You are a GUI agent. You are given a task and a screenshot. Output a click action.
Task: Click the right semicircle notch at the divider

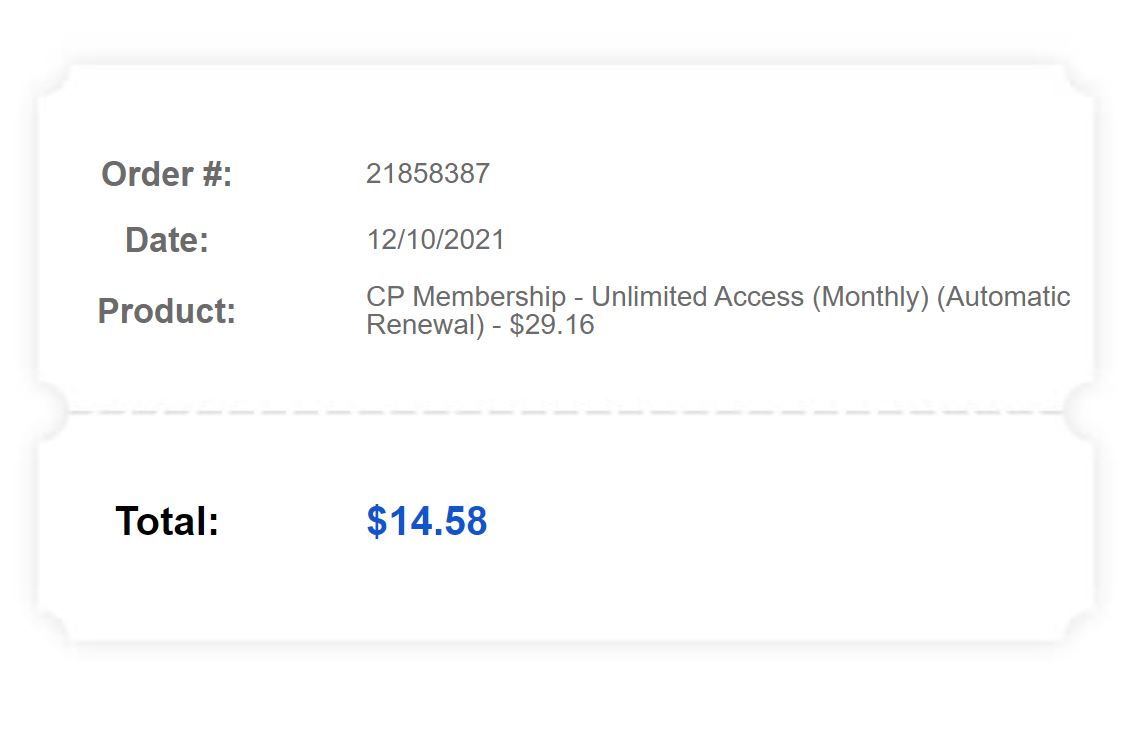[1079, 412]
